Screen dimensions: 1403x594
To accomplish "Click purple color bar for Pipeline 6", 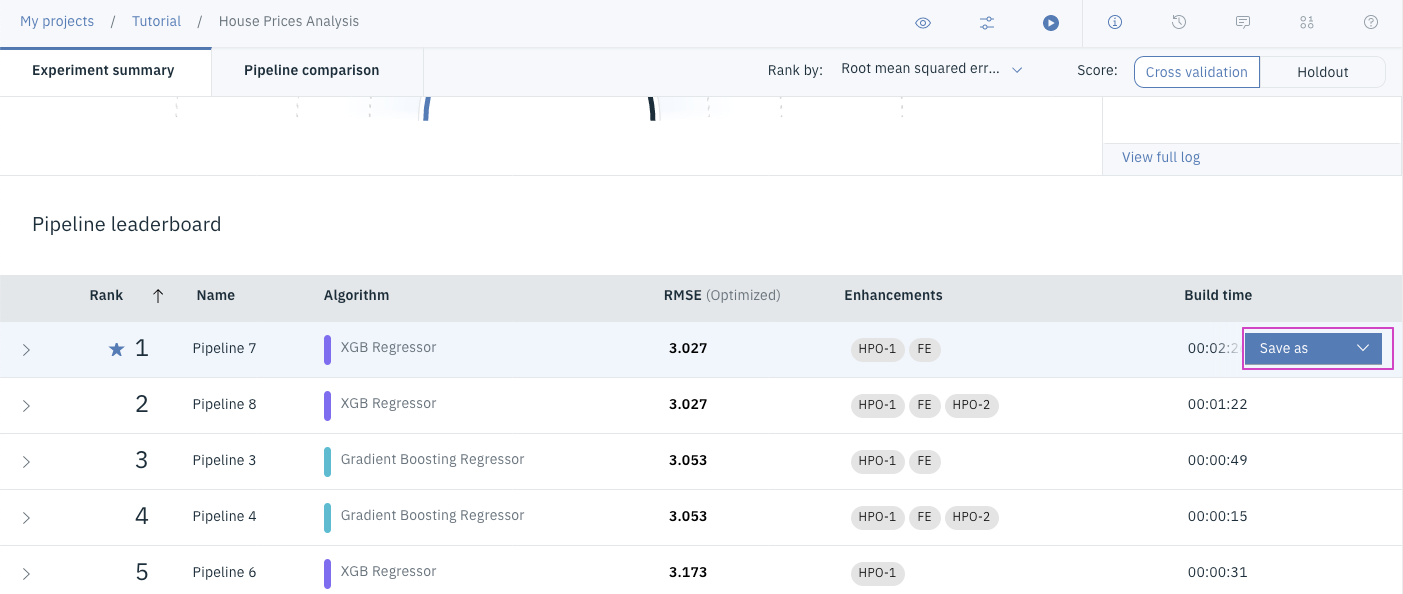I will tap(327, 573).
